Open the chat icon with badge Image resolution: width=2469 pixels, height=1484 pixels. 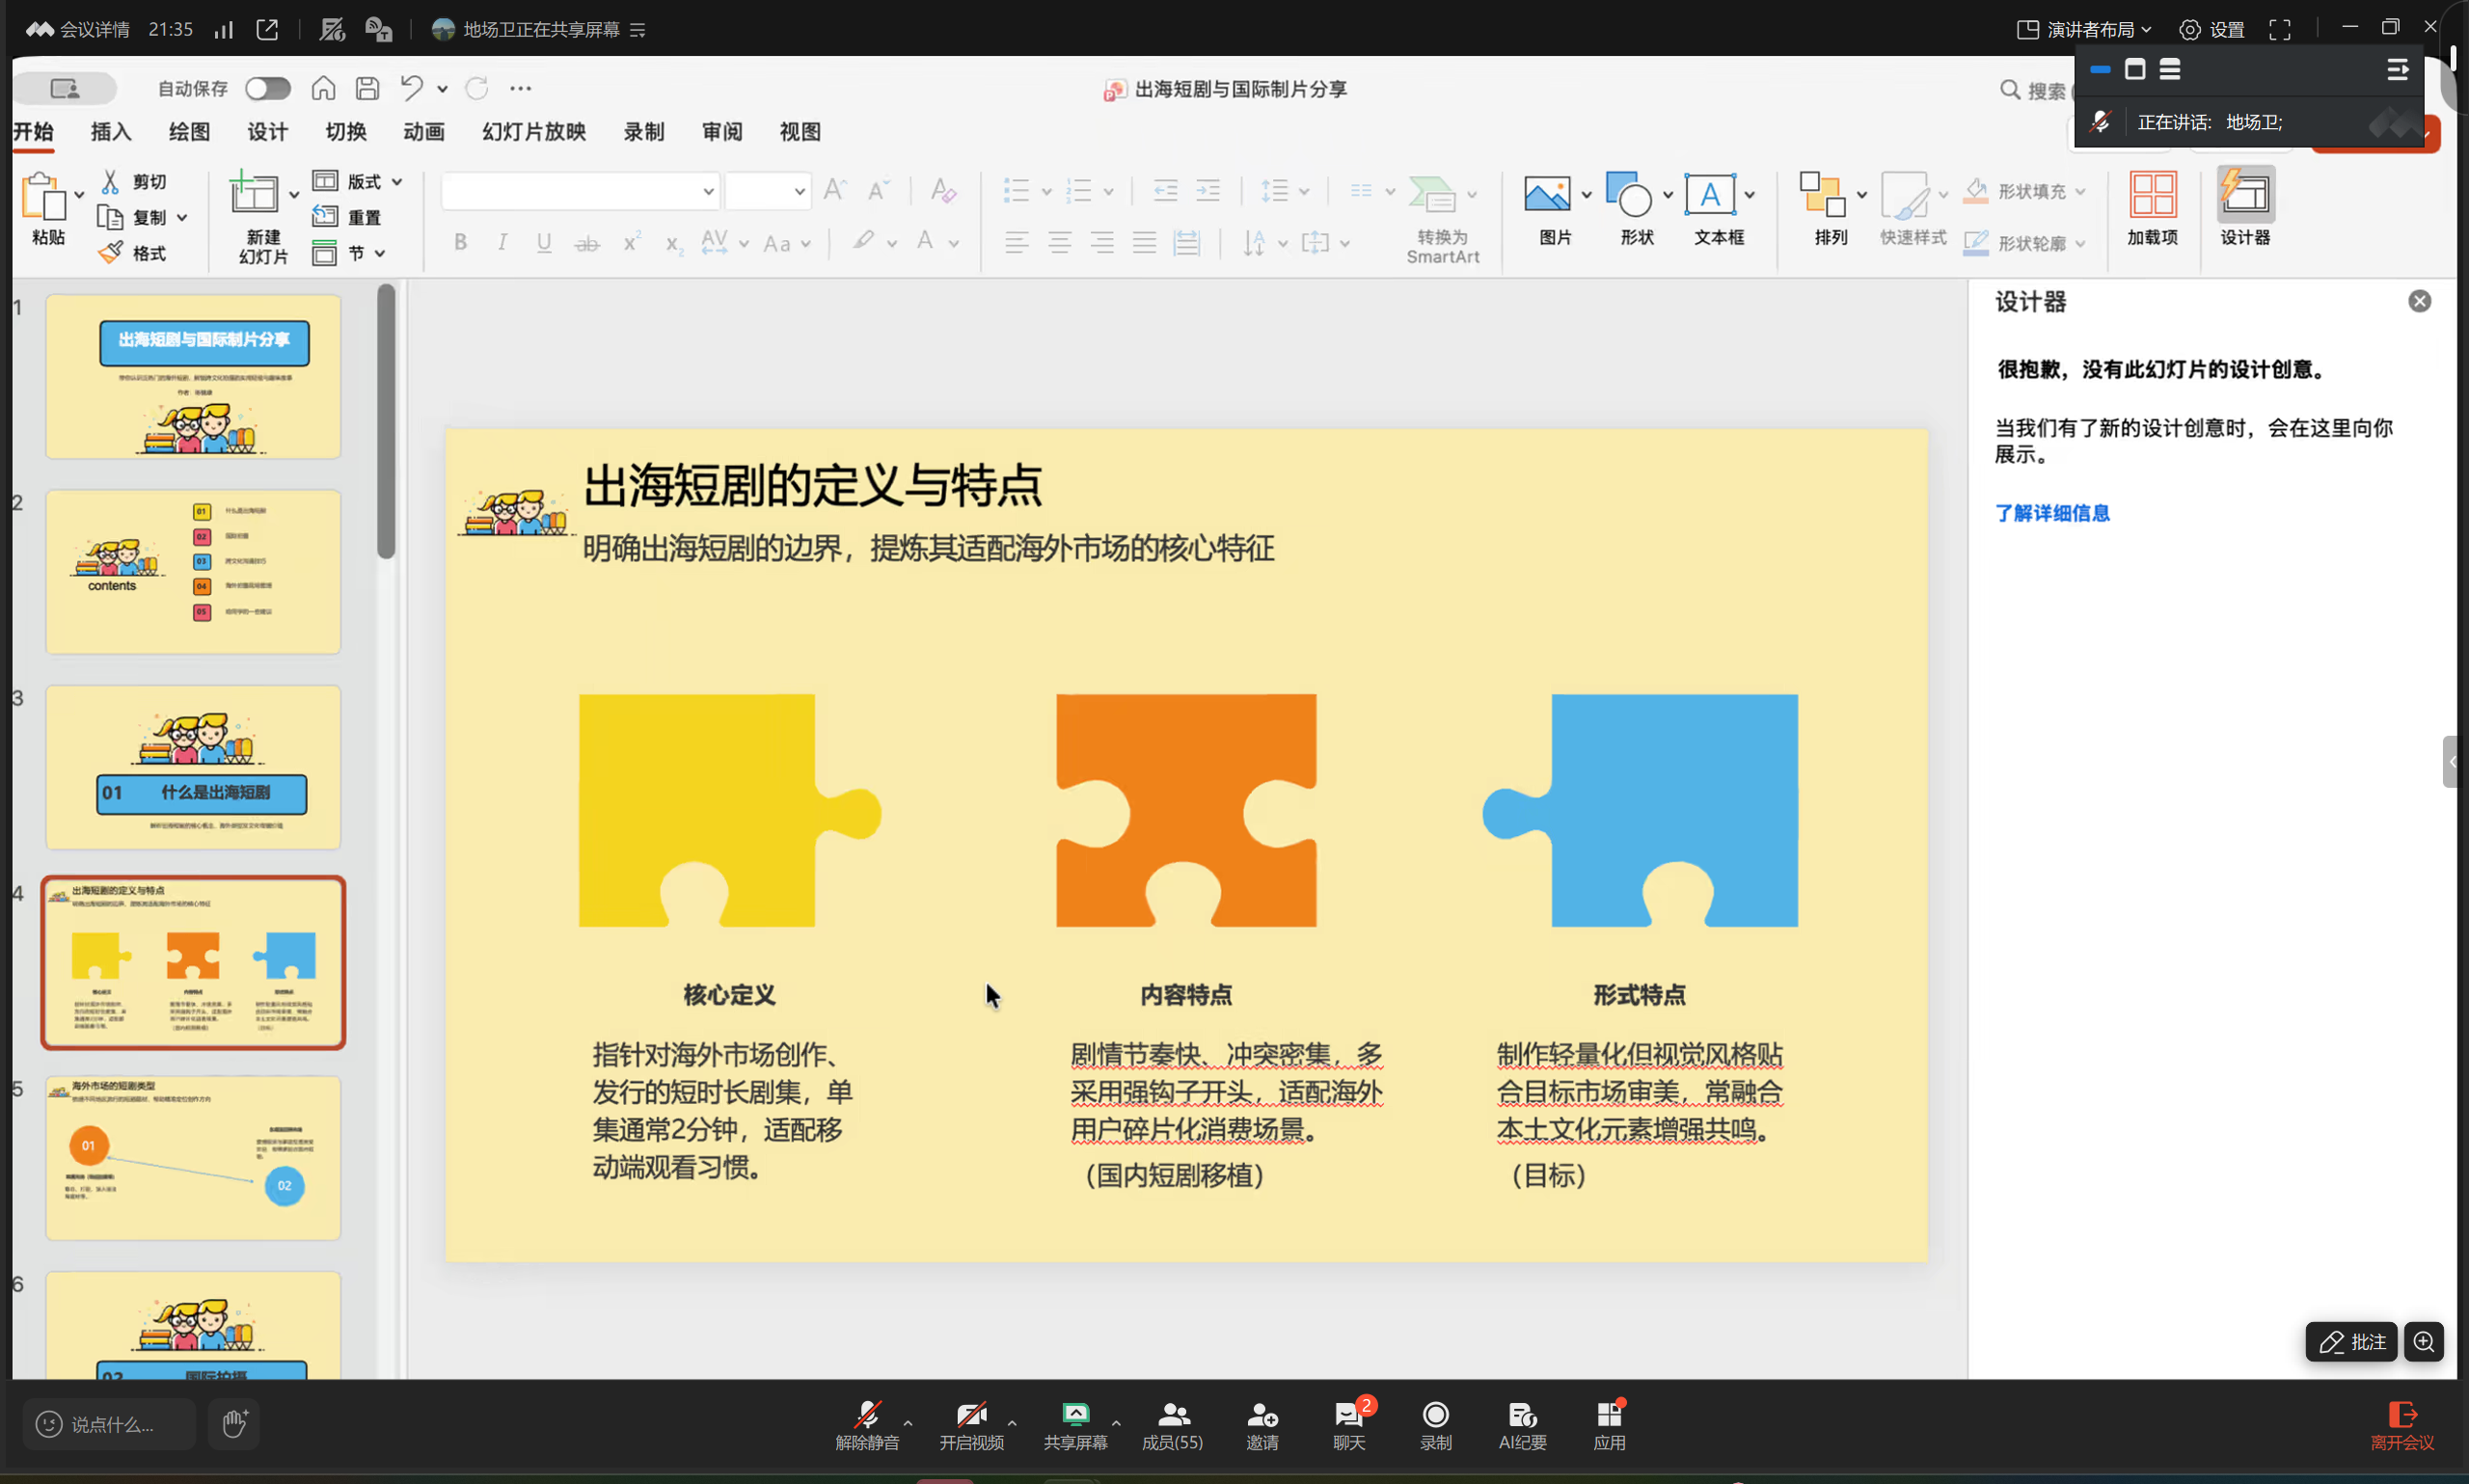[x=1348, y=1417]
